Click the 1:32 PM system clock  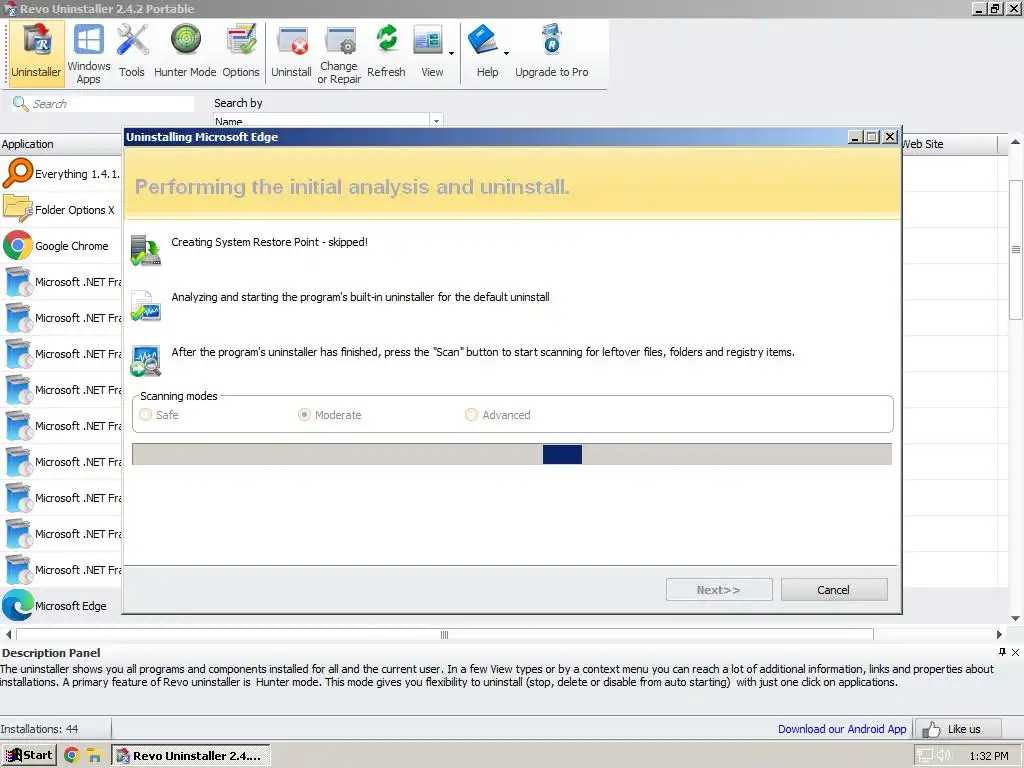(989, 756)
